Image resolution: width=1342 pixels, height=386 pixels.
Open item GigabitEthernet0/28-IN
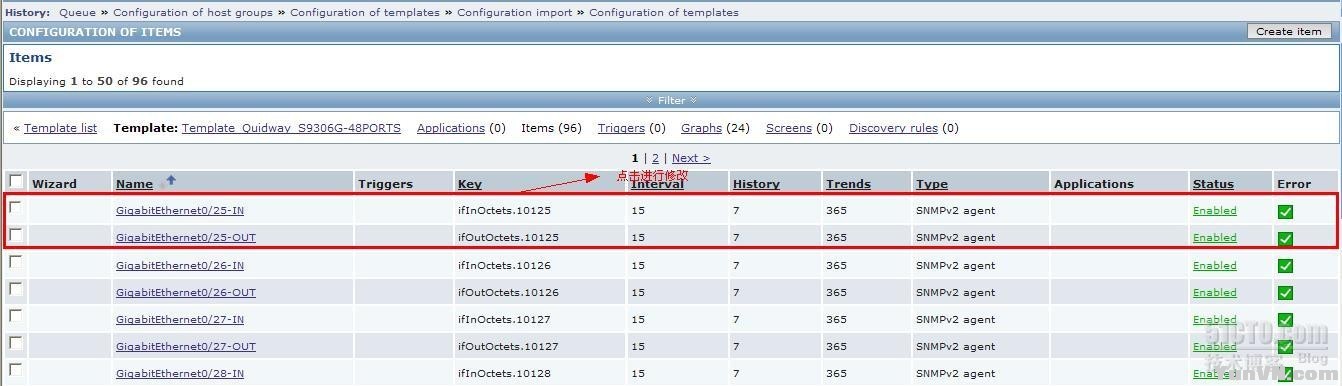click(180, 374)
